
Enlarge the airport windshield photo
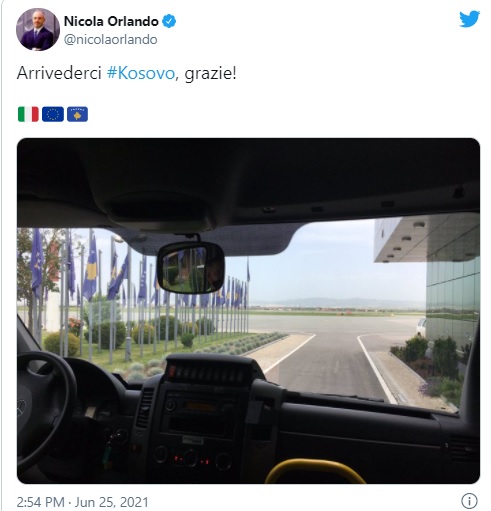click(248, 311)
